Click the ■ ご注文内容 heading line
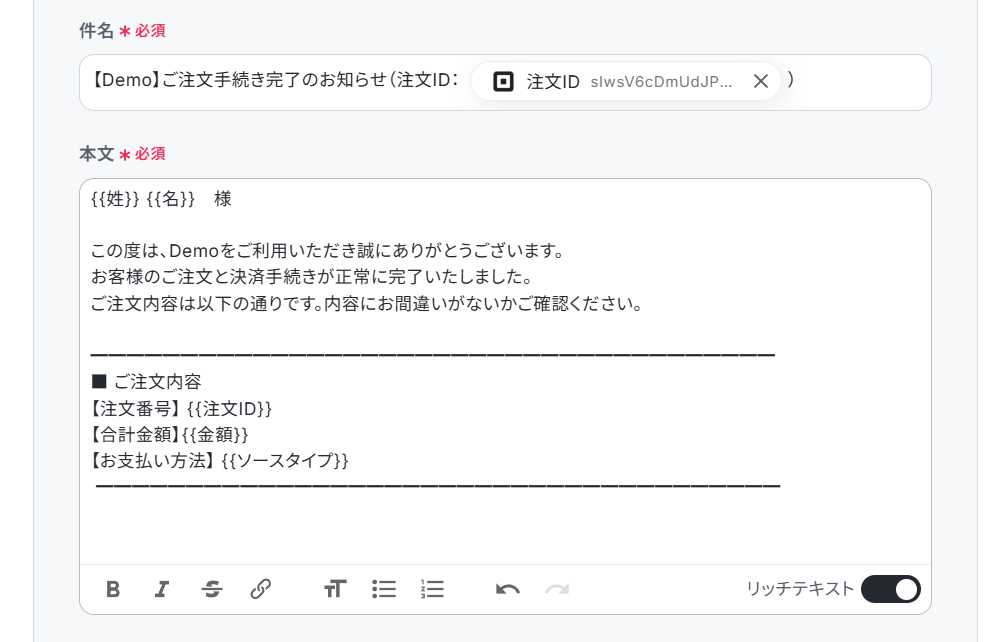 [147, 382]
